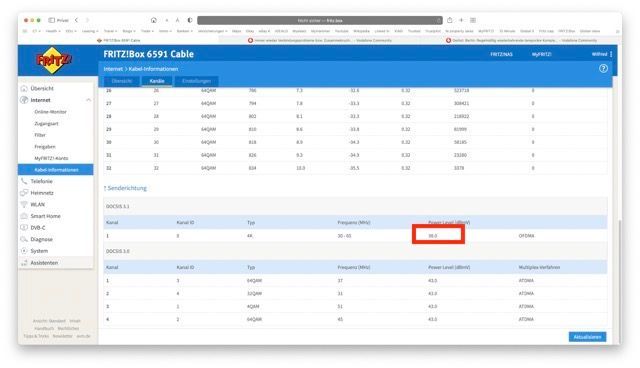Switch to FRITZ!Box 6591 Cable browser tab
The image size is (640, 368).
point(118,40)
